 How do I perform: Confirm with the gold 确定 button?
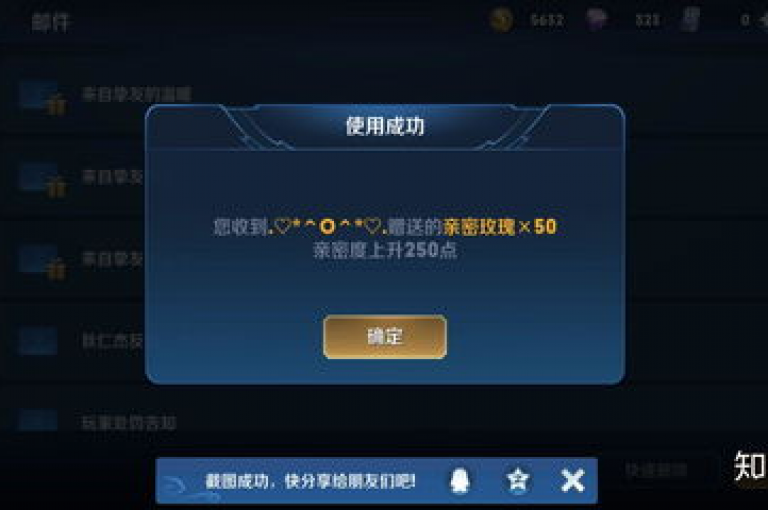pos(385,337)
